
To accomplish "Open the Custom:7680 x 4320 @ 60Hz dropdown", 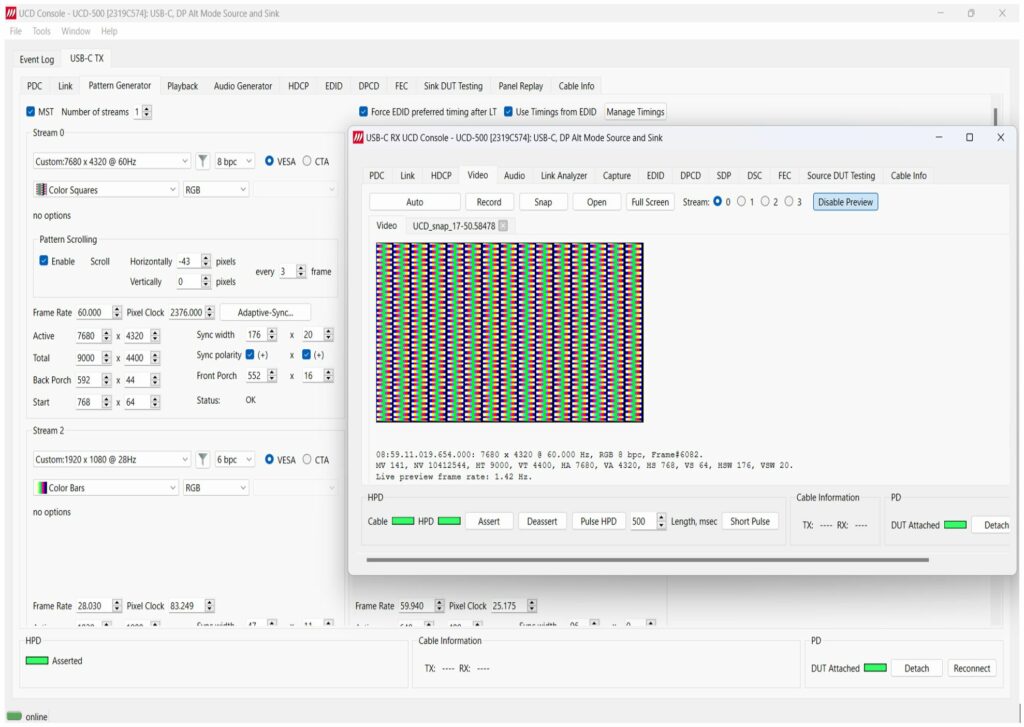I will [110, 161].
